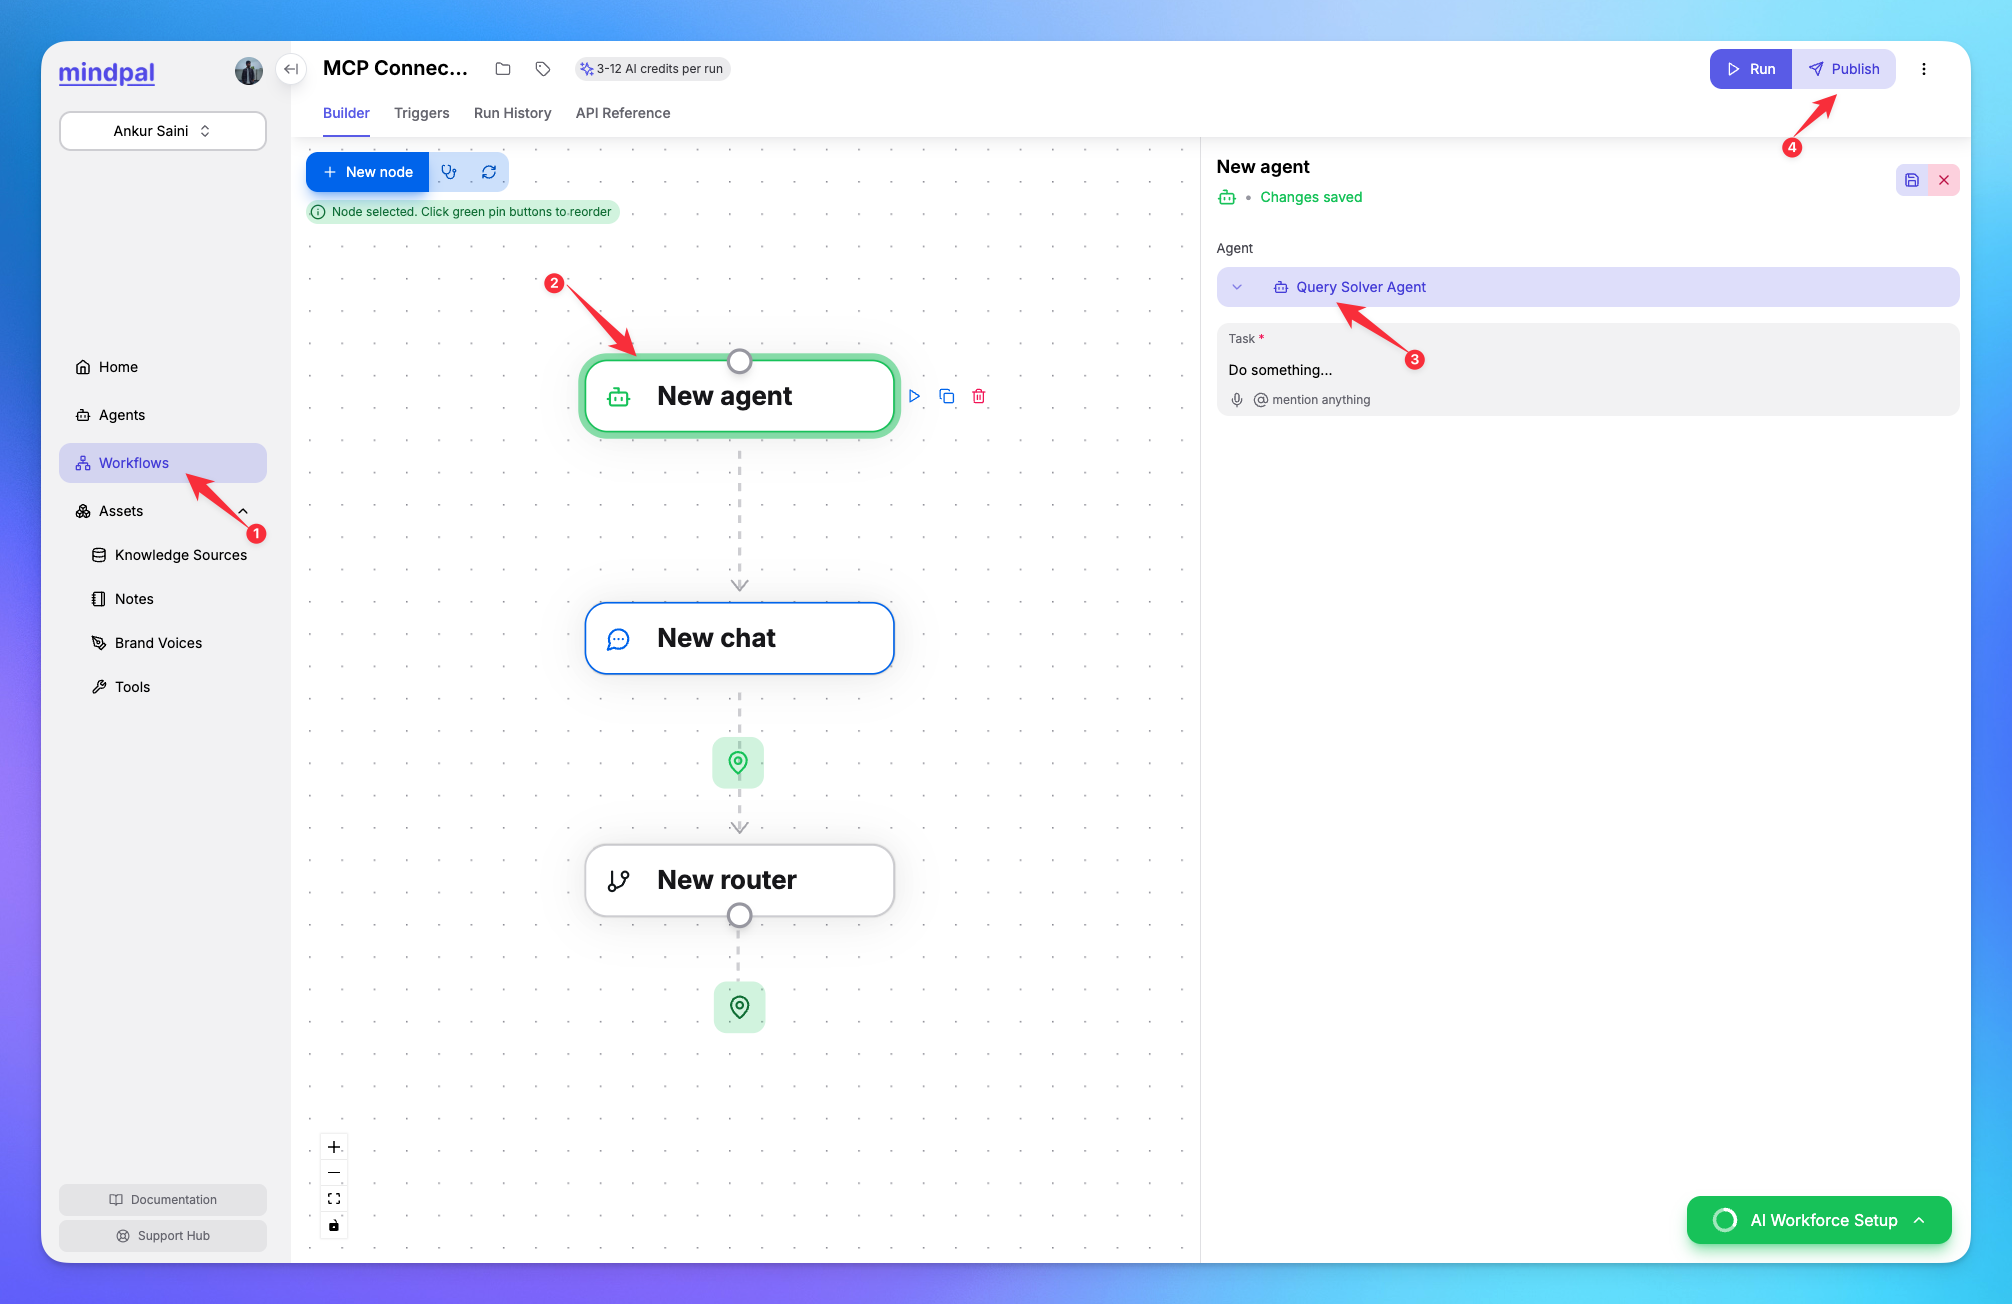
Task: Click the green pin below the New router node
Action: pos(739,1007)
